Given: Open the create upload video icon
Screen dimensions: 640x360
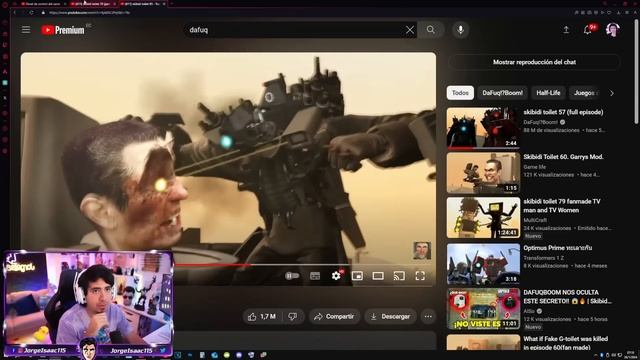Looking at the screenshot, I should (566, 30).
